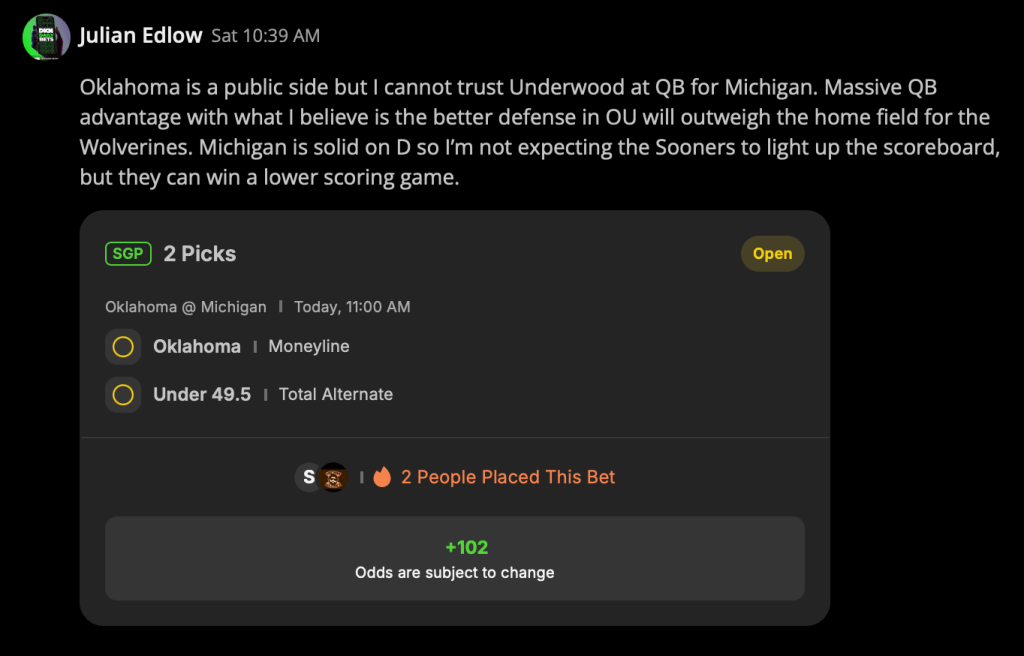Toggle the Under 49.5 pick circle
Screen dimensions: 1024x656
click(123, 395)
